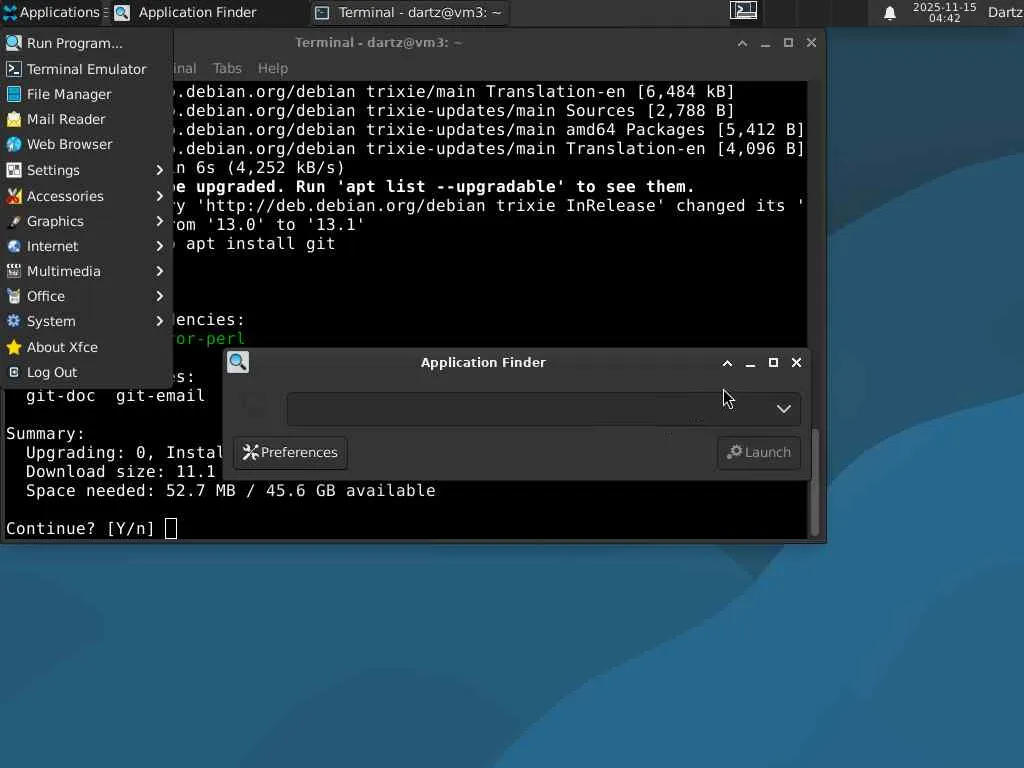Click the Dartz user name in the panel
Image resolution: width=1024 pixels, height=768 pixels.
click(1005, 12)
